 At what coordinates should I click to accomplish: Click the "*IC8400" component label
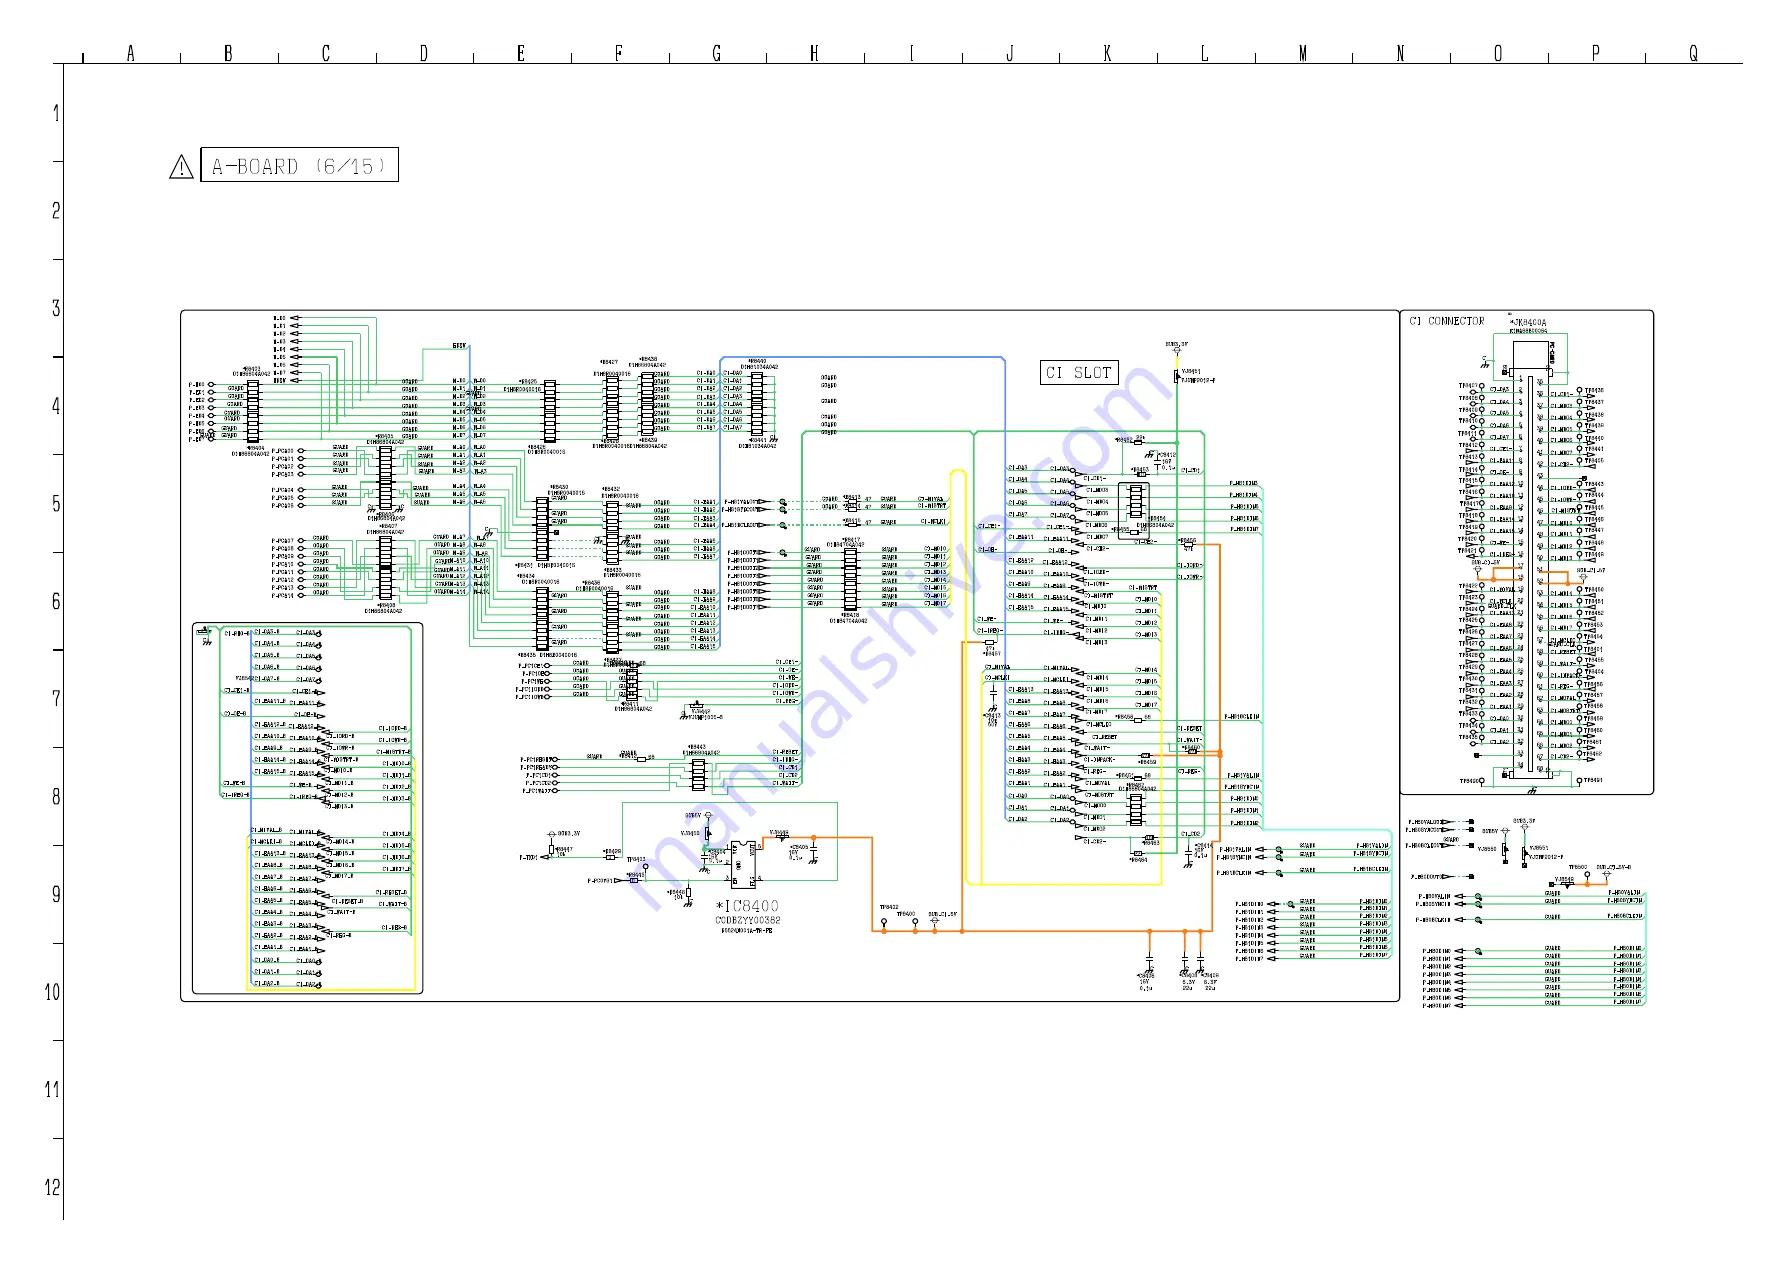[747, 906]
